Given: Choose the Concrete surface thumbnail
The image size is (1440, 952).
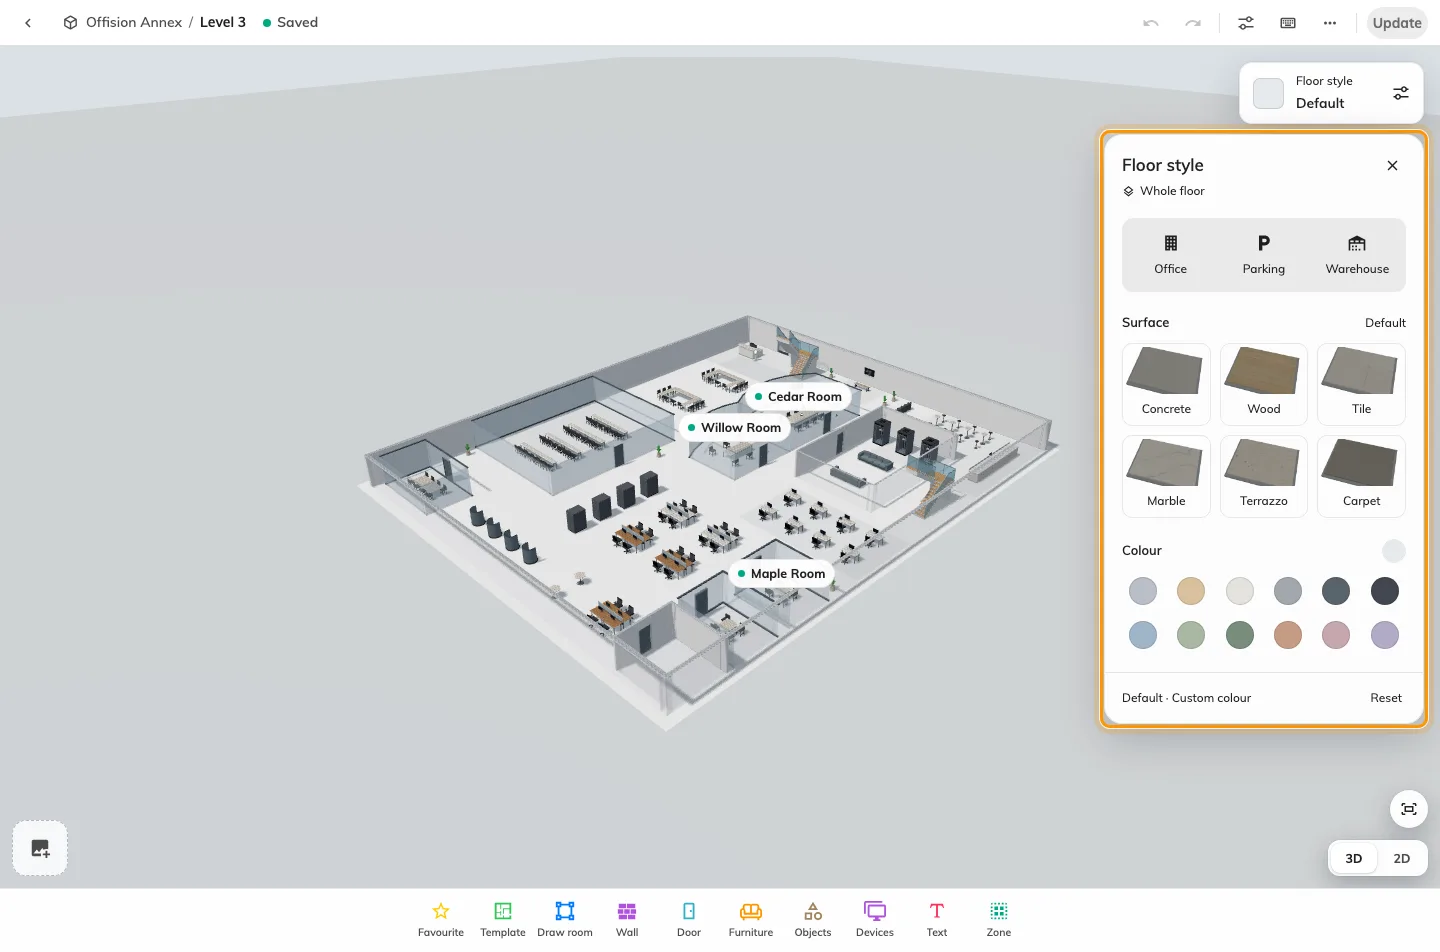Looking at the screenshot, I should click(1166, 384).
